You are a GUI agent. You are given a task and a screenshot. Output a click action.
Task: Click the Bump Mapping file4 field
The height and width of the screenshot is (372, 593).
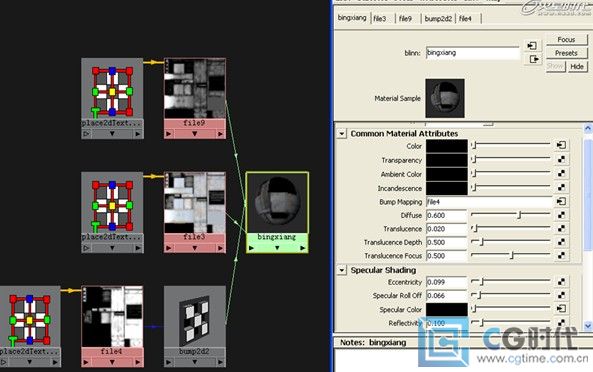tap(490, 202)
